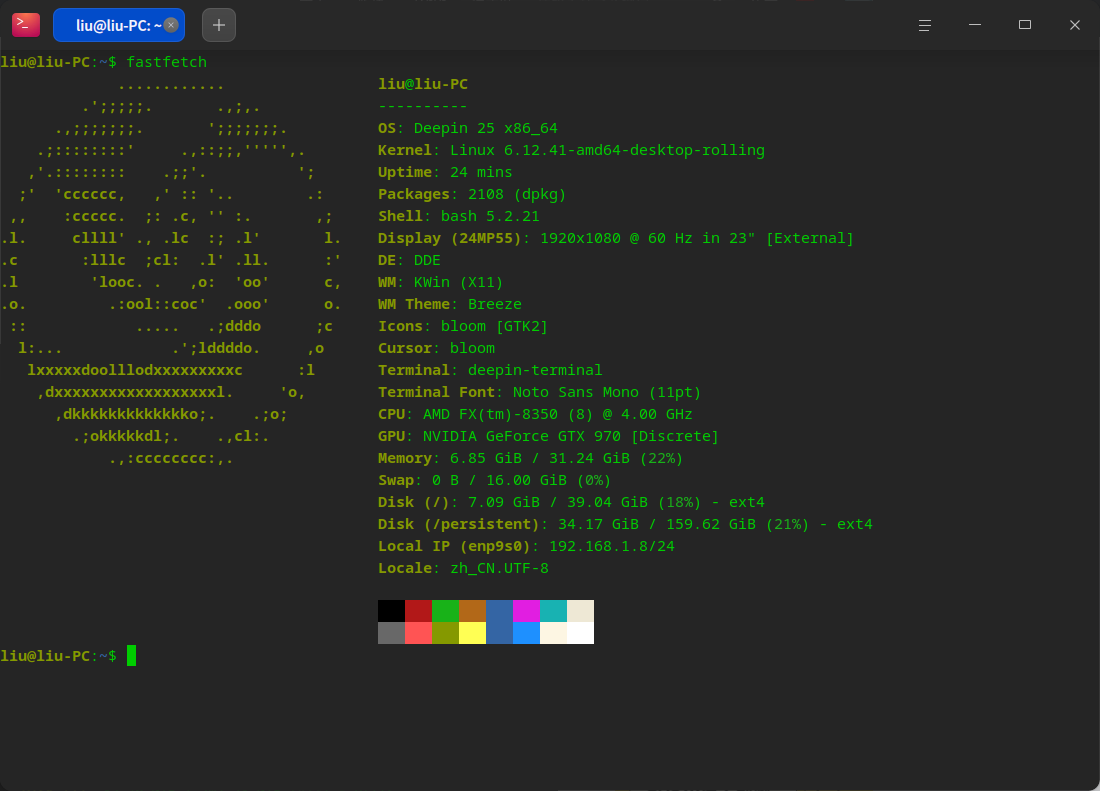
Task: Click the teal color block
Action: click(x=554, y=611)
